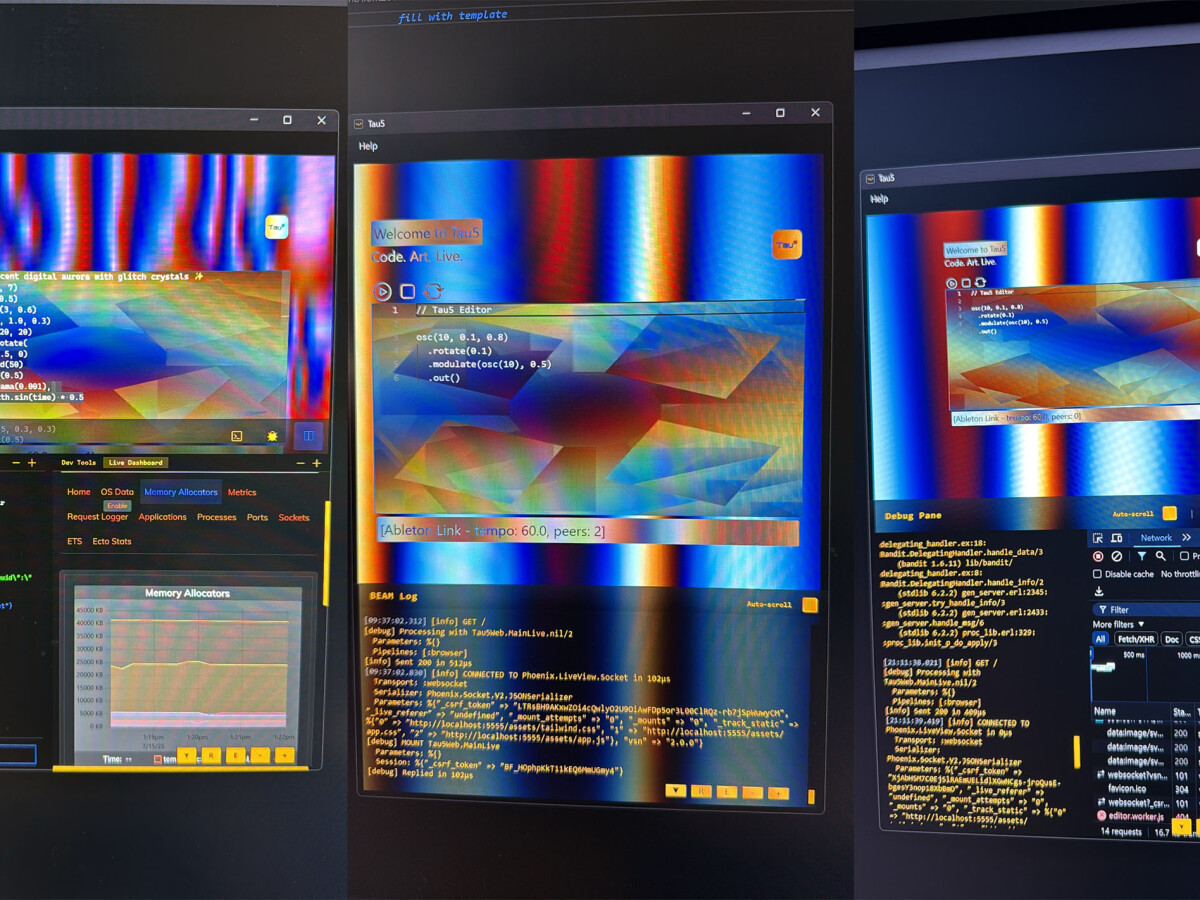Open the Processes link in Live Dashboard
1200x900 pixels.
tap(216, 517)
